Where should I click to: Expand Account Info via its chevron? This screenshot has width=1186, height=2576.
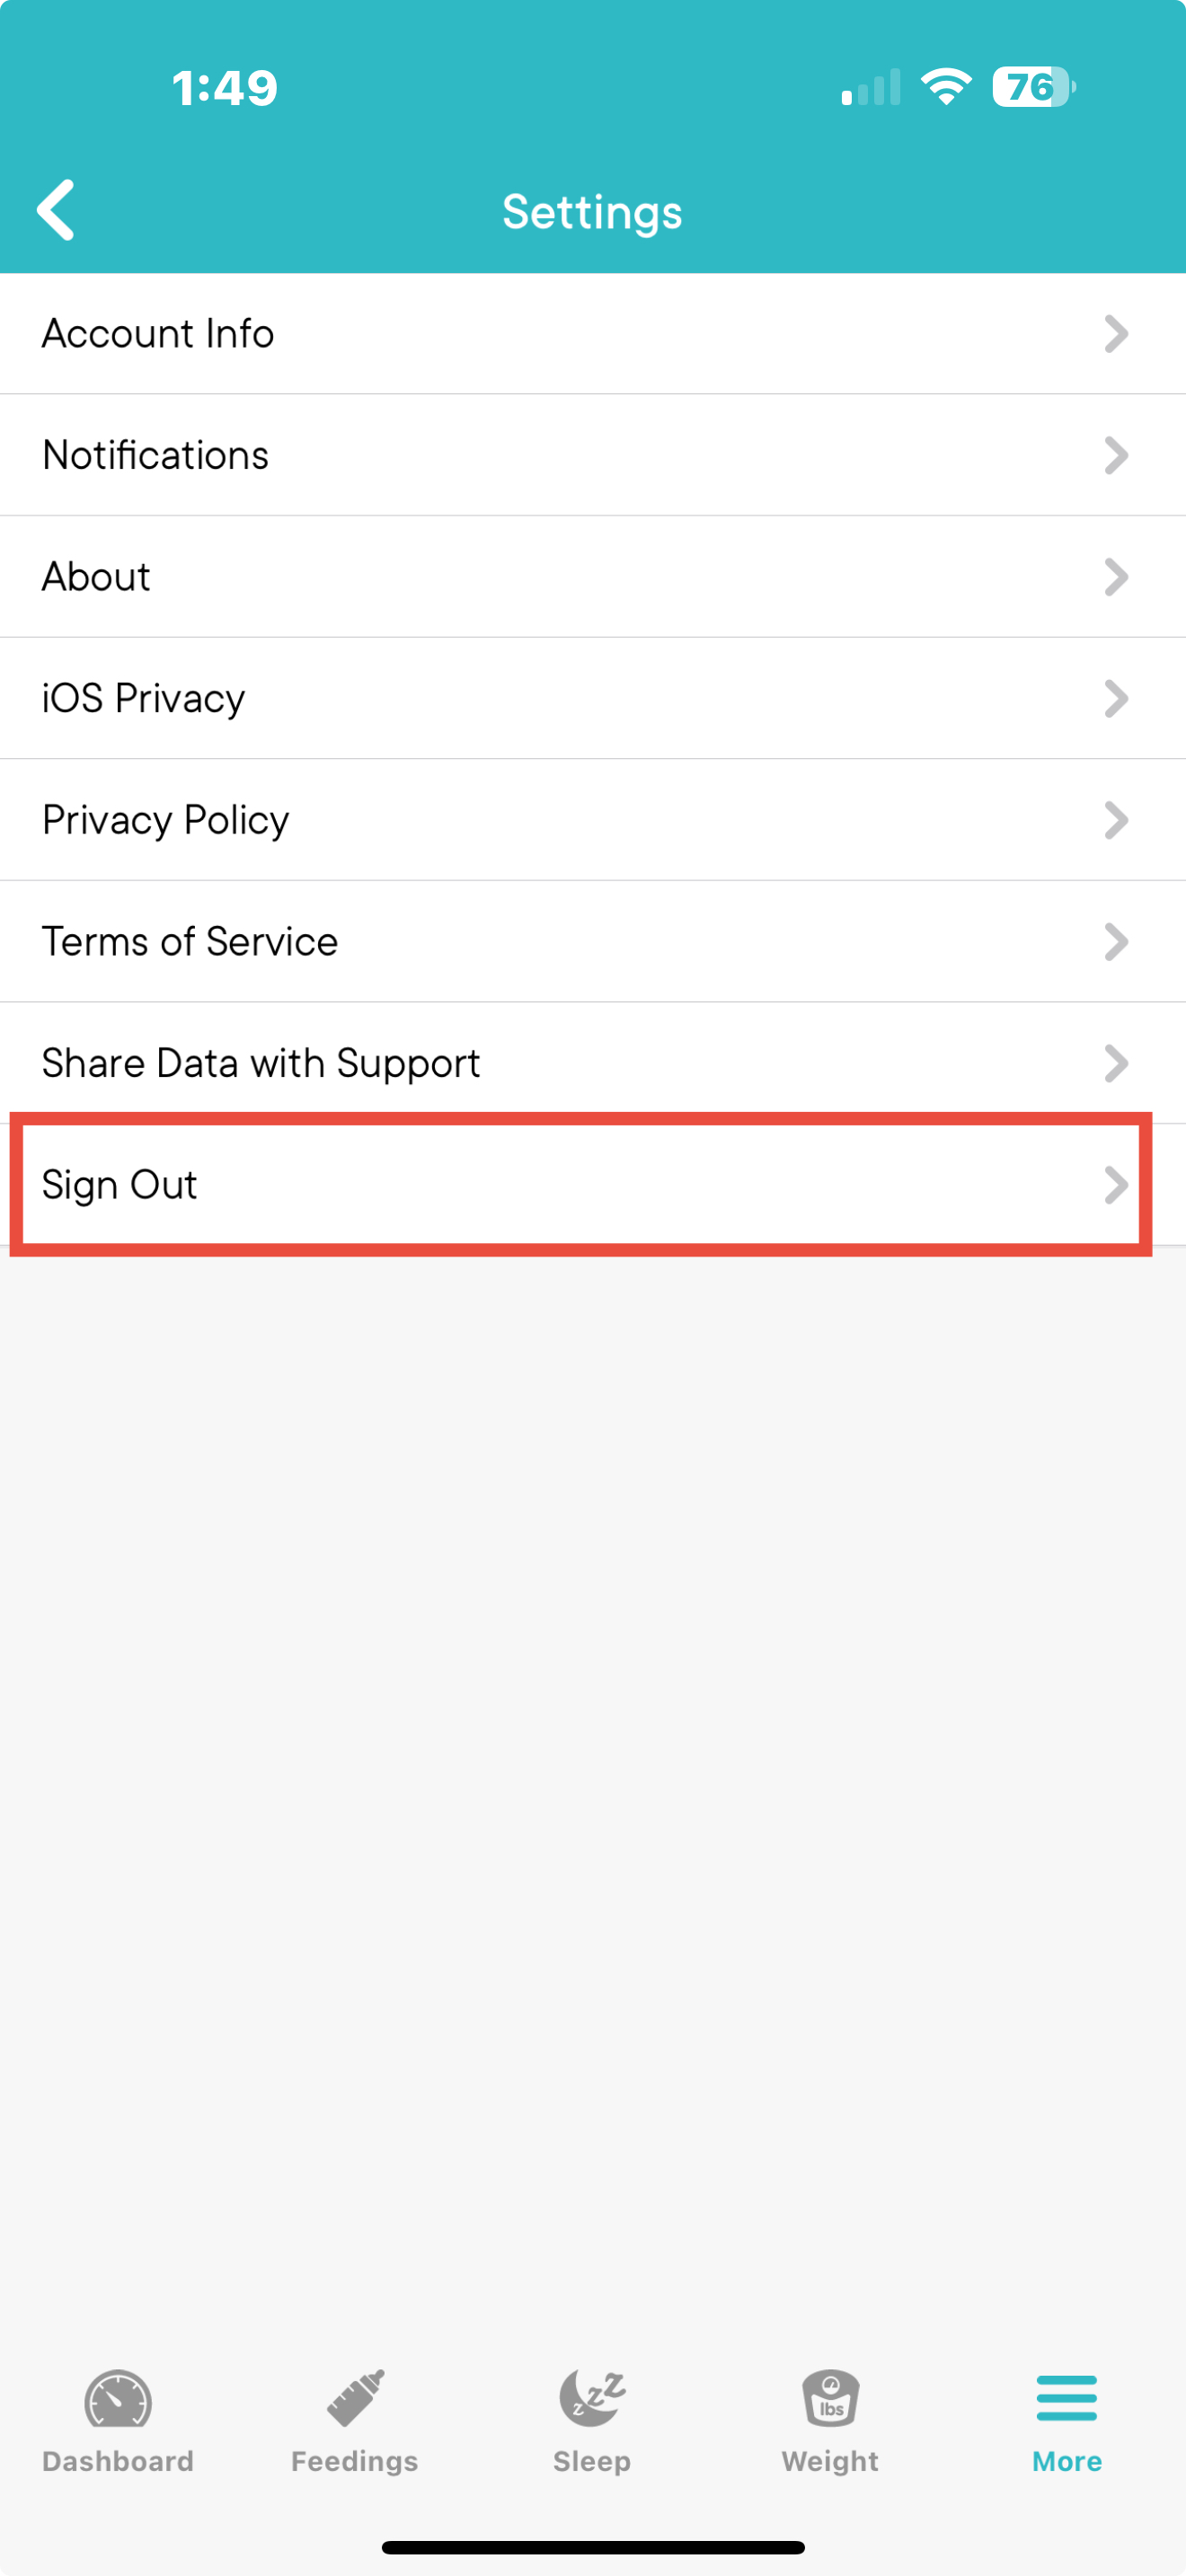1116,334
